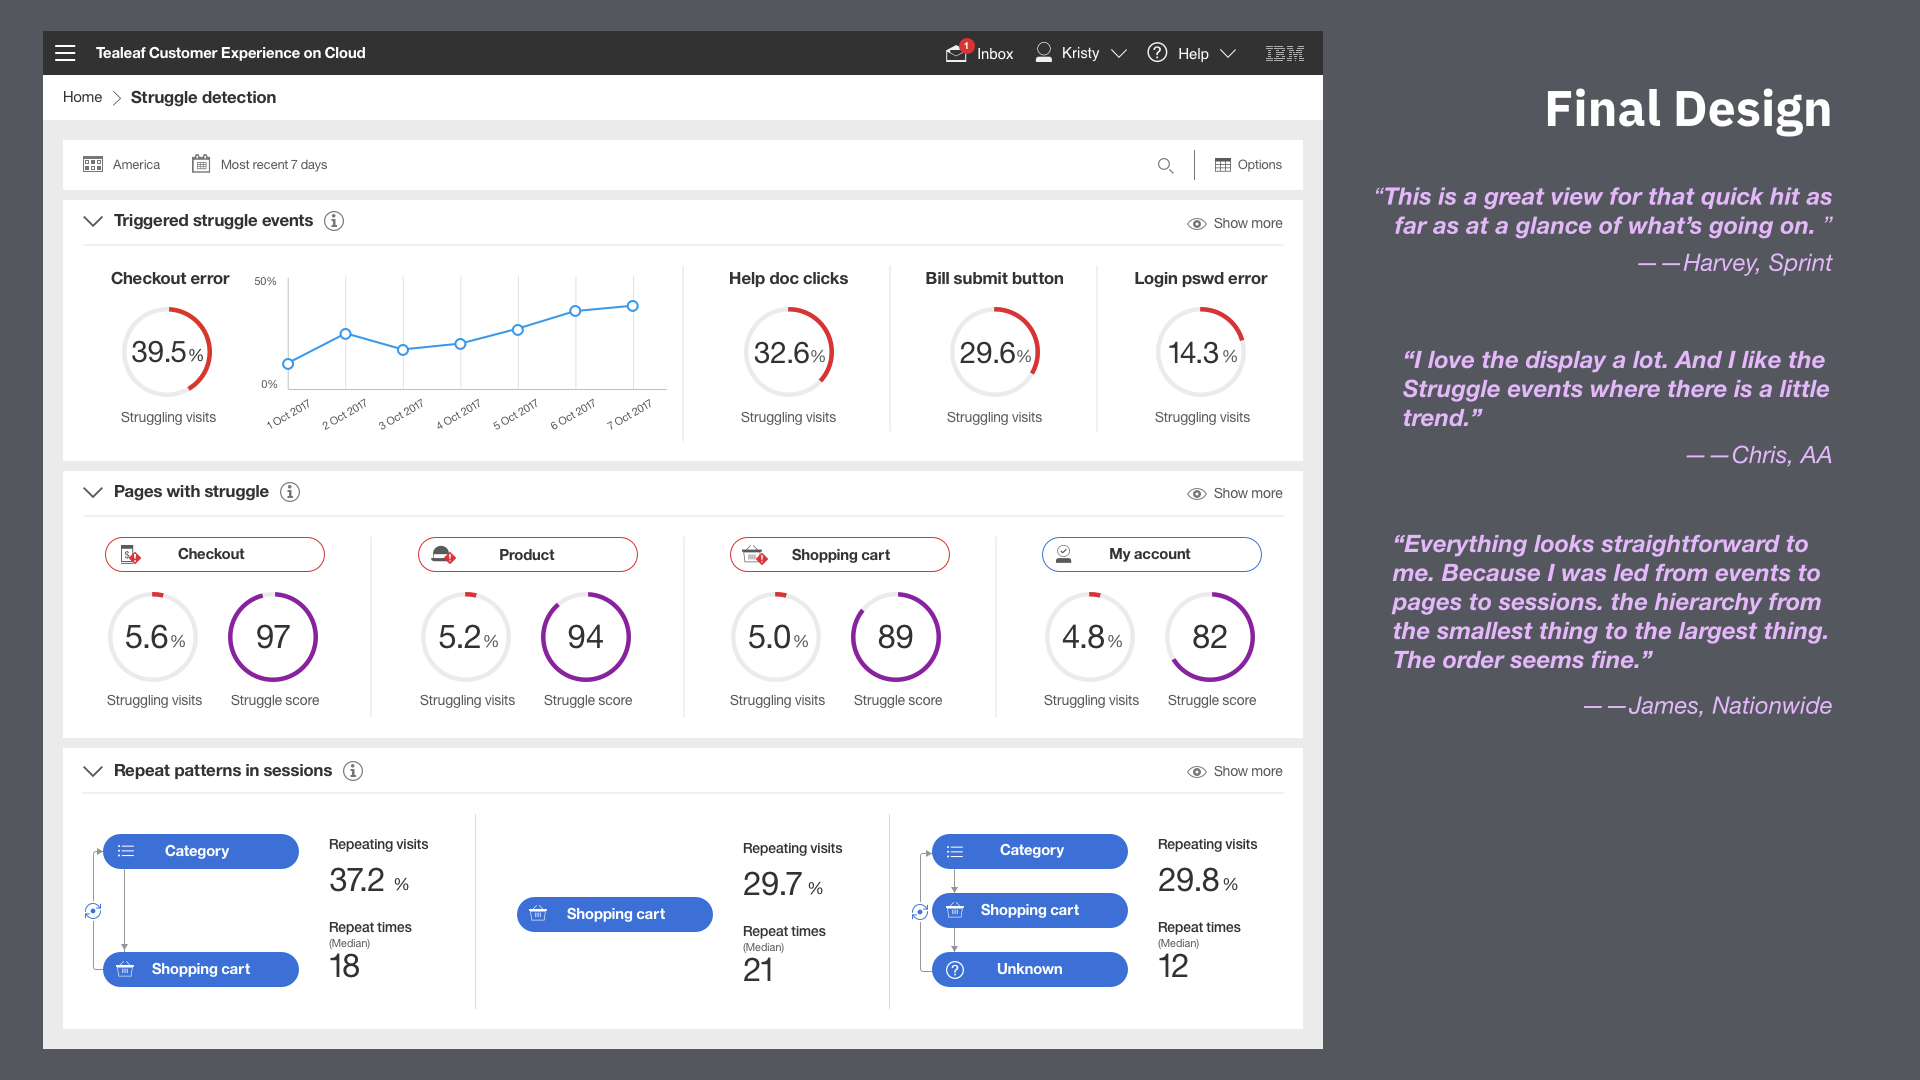Open the Kristy user dropdown arrow

coord(1119,53)
